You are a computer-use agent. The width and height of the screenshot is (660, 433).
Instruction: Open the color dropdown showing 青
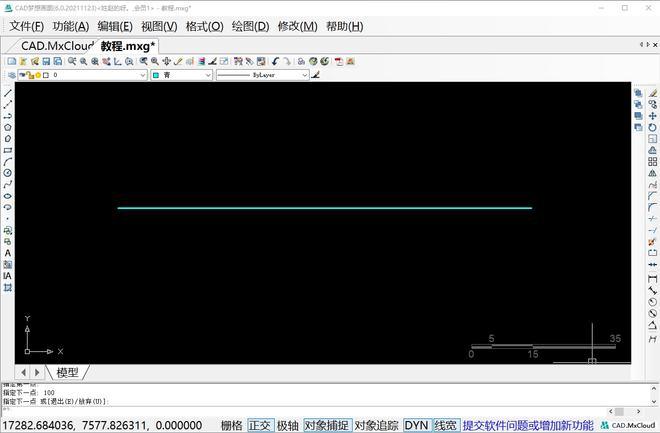point(181,75)
